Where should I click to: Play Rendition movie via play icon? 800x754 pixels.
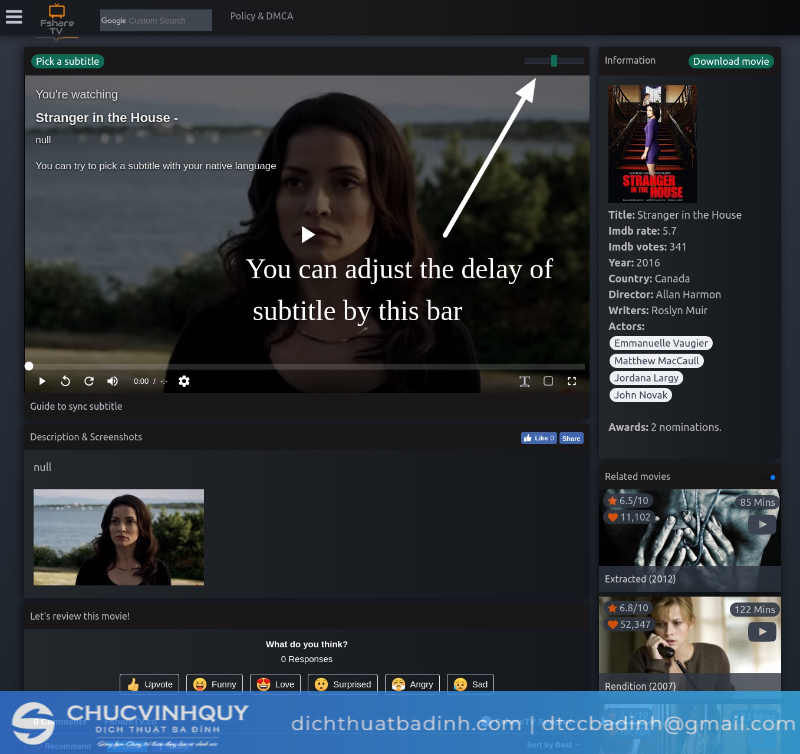[x=762, y=632]
